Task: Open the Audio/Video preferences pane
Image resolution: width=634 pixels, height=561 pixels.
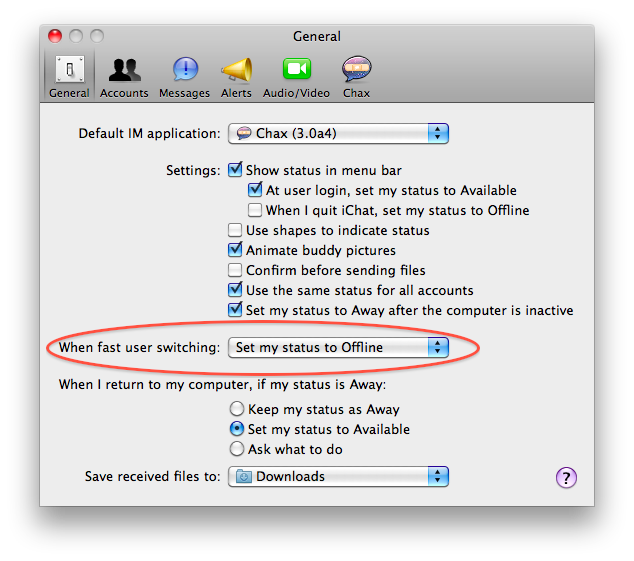Action: point(296,76)
